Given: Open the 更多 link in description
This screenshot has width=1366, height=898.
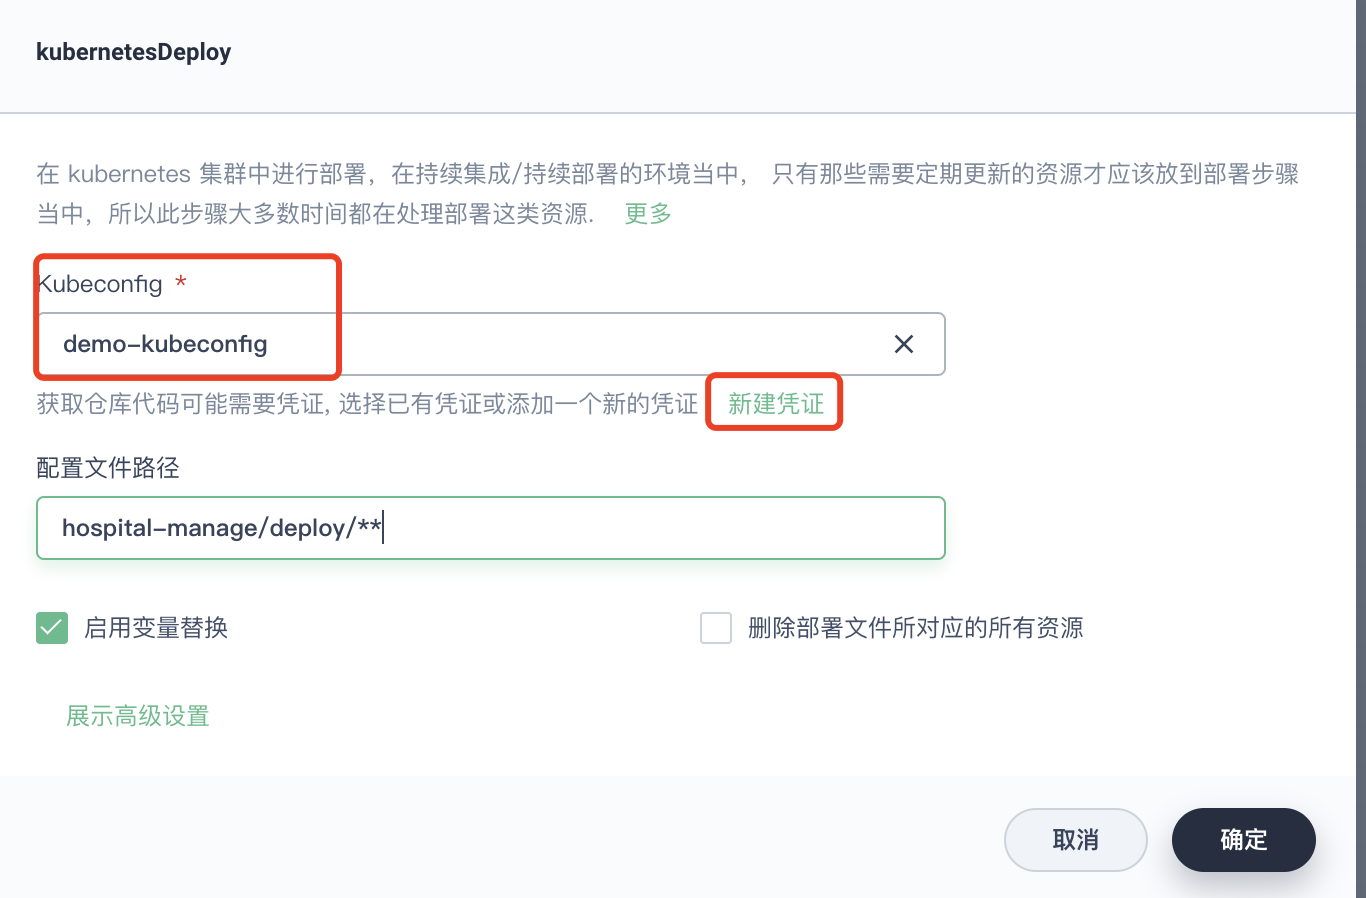Looking at the screenshot, I should (648, 213).
